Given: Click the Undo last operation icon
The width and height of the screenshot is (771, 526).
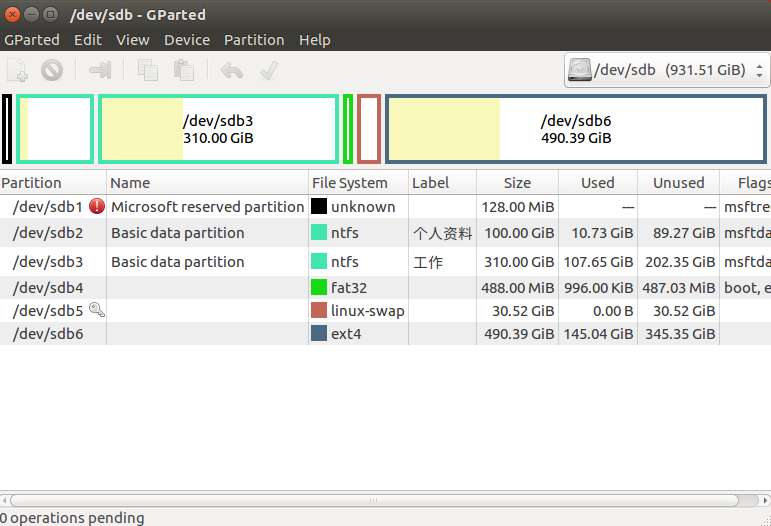Looking at the screenshot, I should coord(232,70).
